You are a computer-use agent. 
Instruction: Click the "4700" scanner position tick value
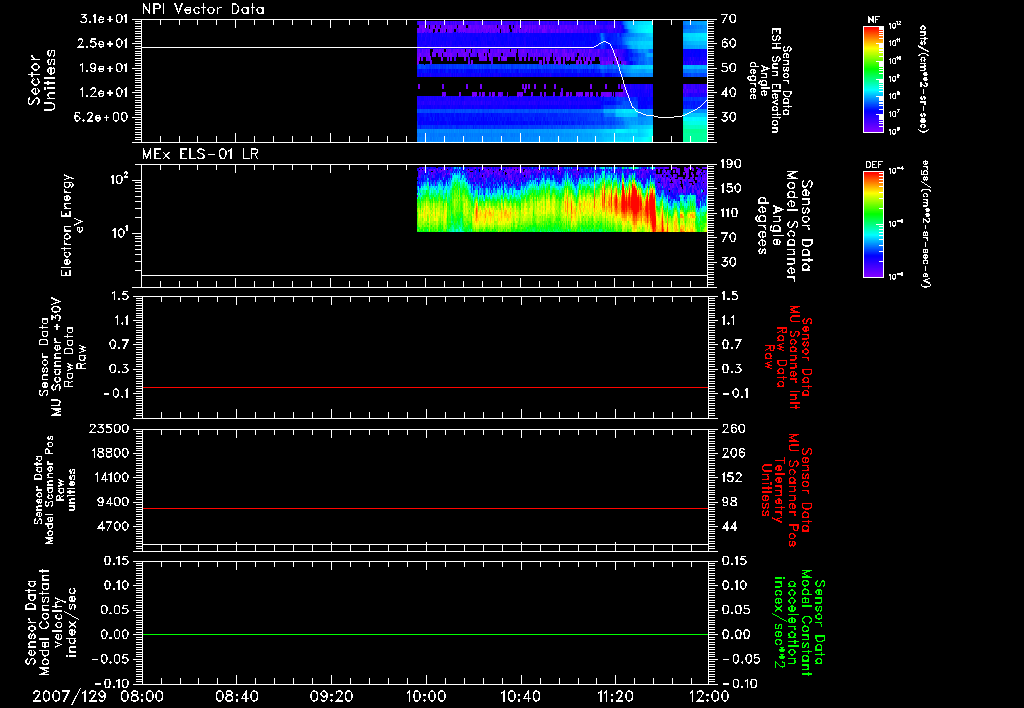click(112, 526)
